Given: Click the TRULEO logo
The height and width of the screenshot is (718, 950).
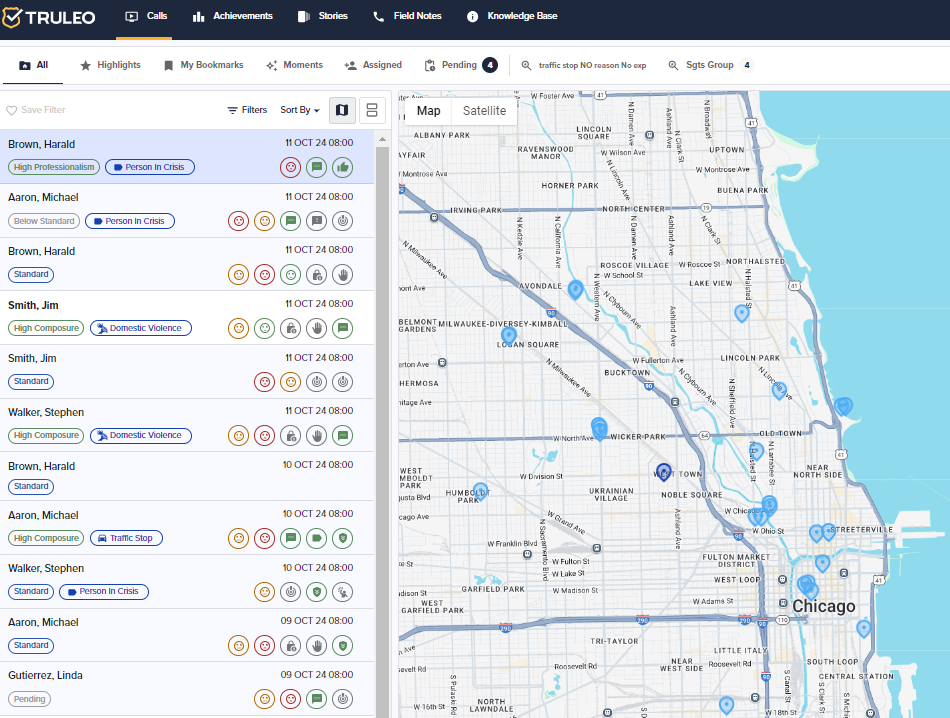Looking at the screenshot, I should (x=49, y=18).
